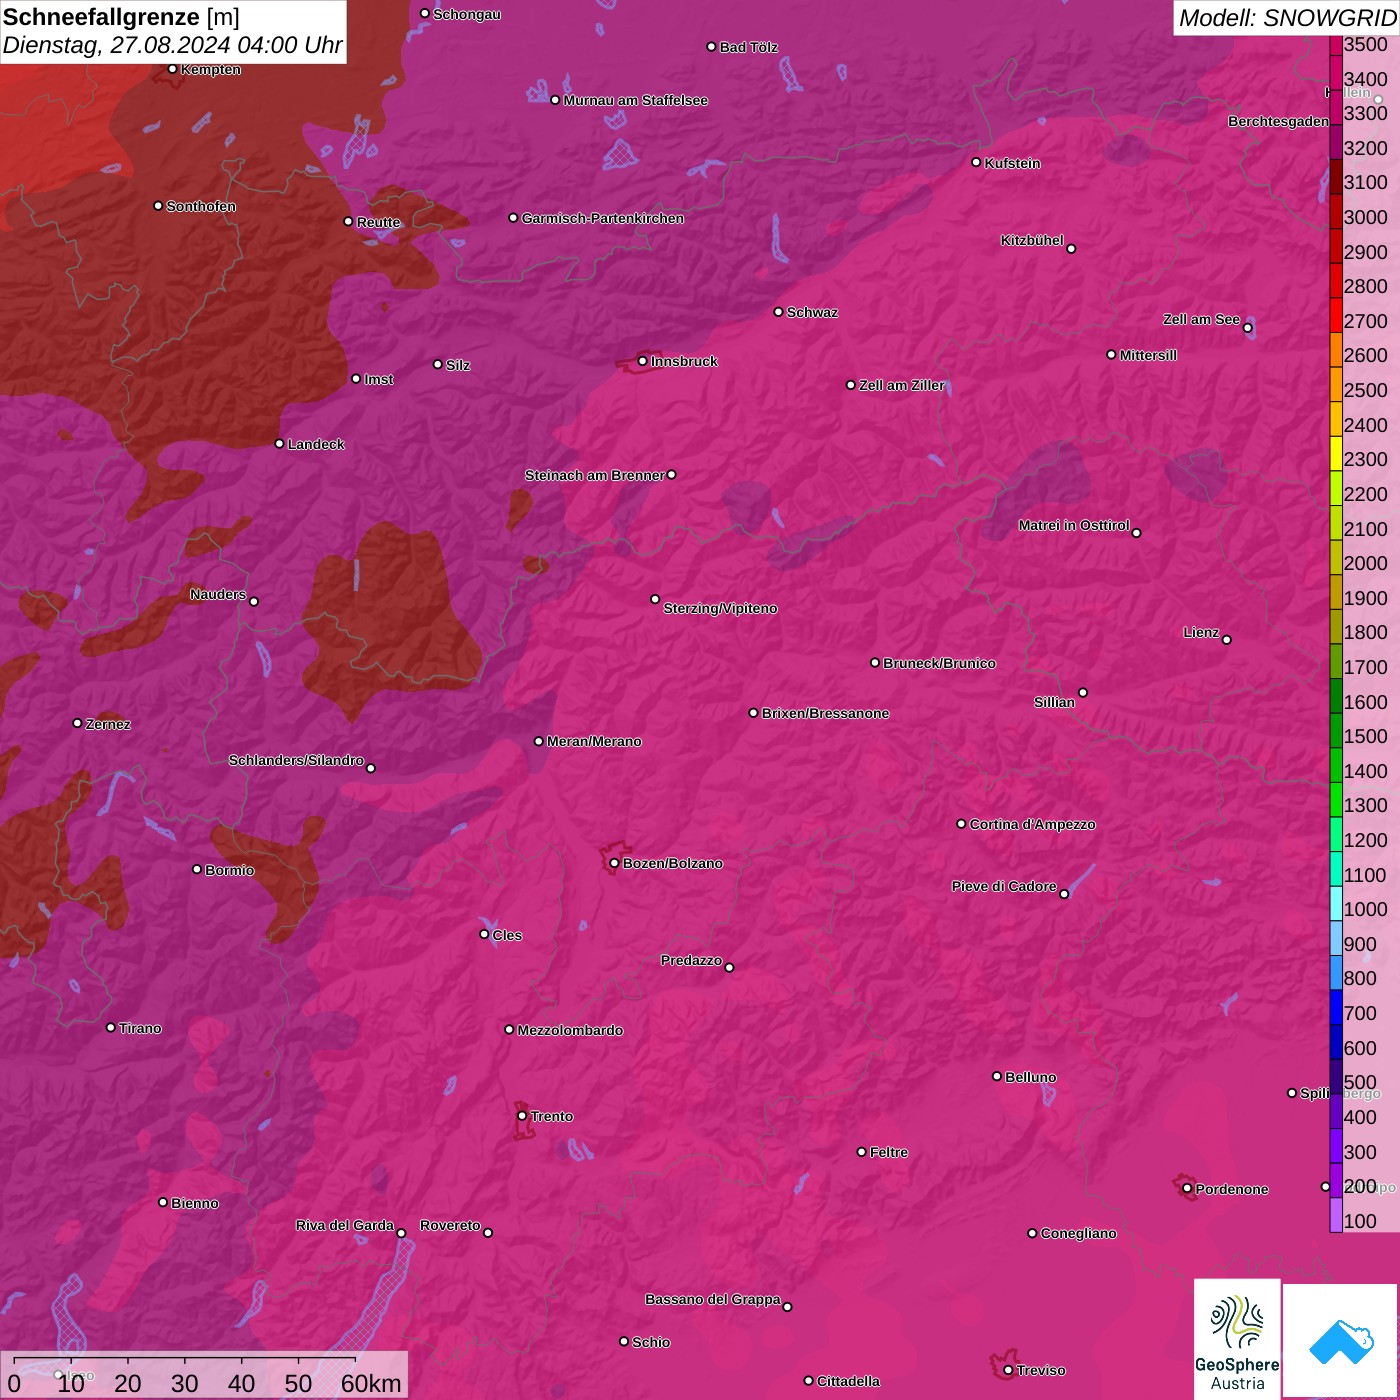Click the Landeck marker dot
This screenshot has width=1400, height=1400.
click(x=279, y=444)
